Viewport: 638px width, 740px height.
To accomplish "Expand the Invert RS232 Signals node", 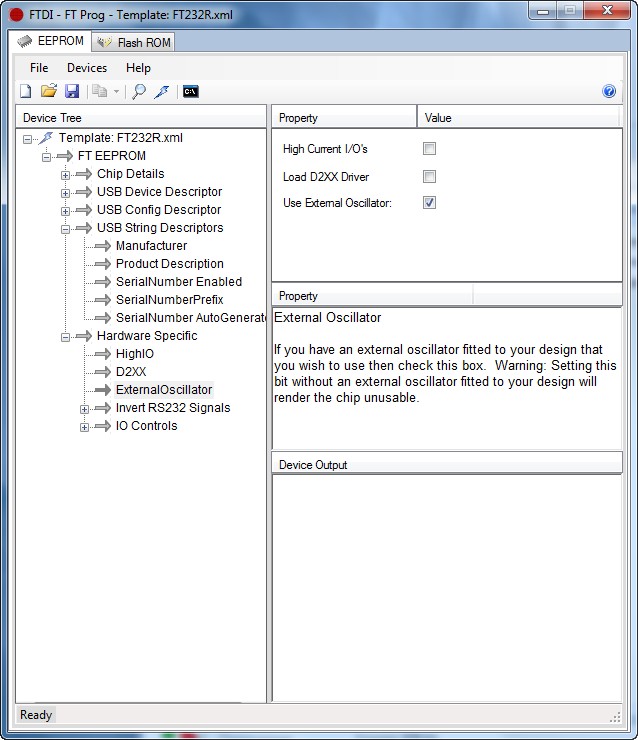I will [x=84, y=409].
